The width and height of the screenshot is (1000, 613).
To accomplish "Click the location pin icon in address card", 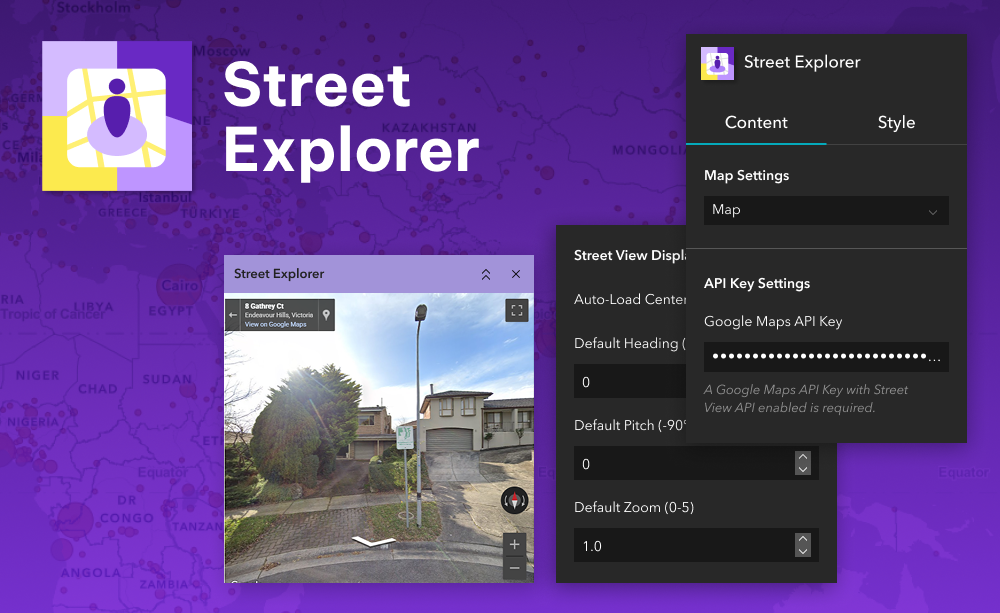I will [x=326, y=315].
